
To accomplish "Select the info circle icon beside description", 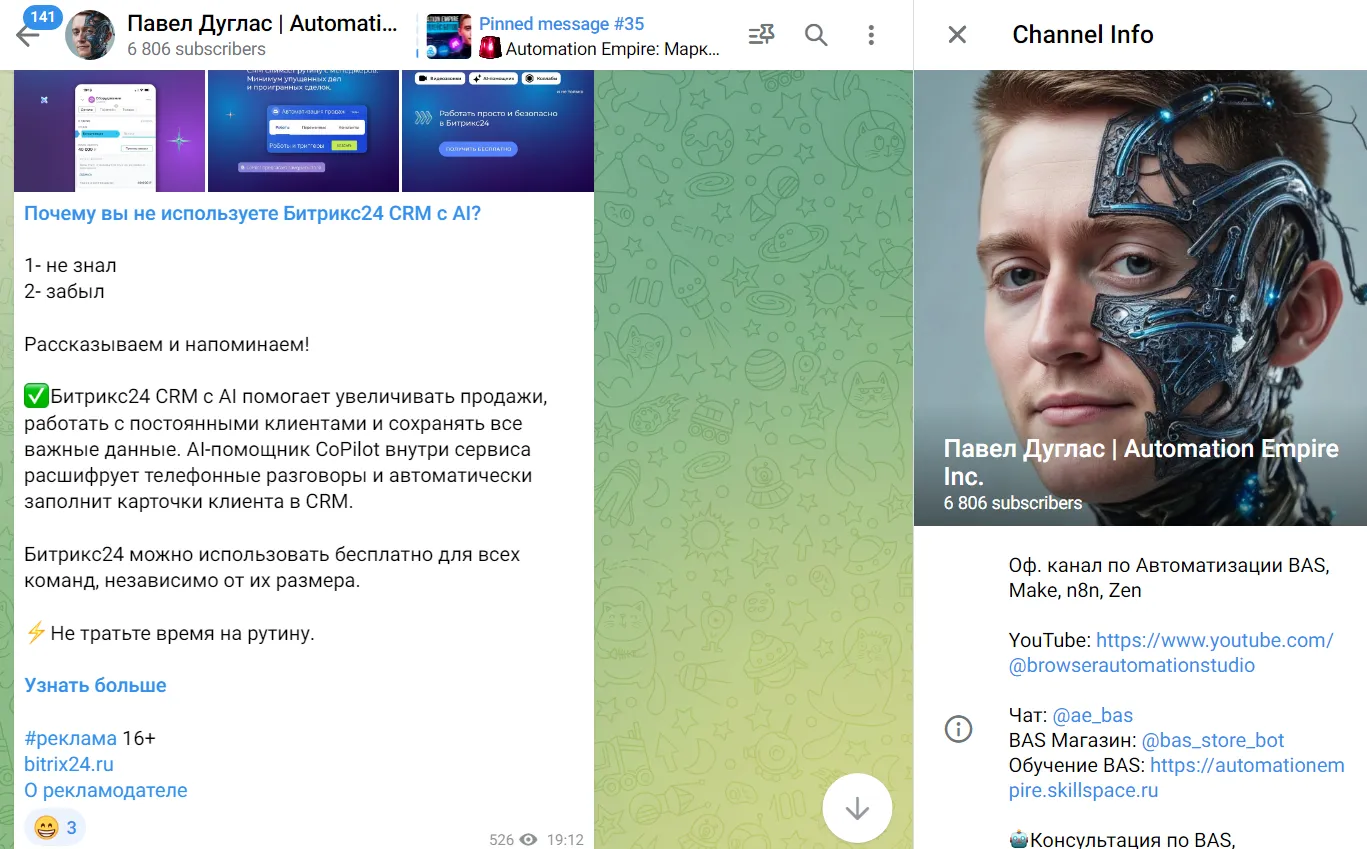I will click(958, 729).
